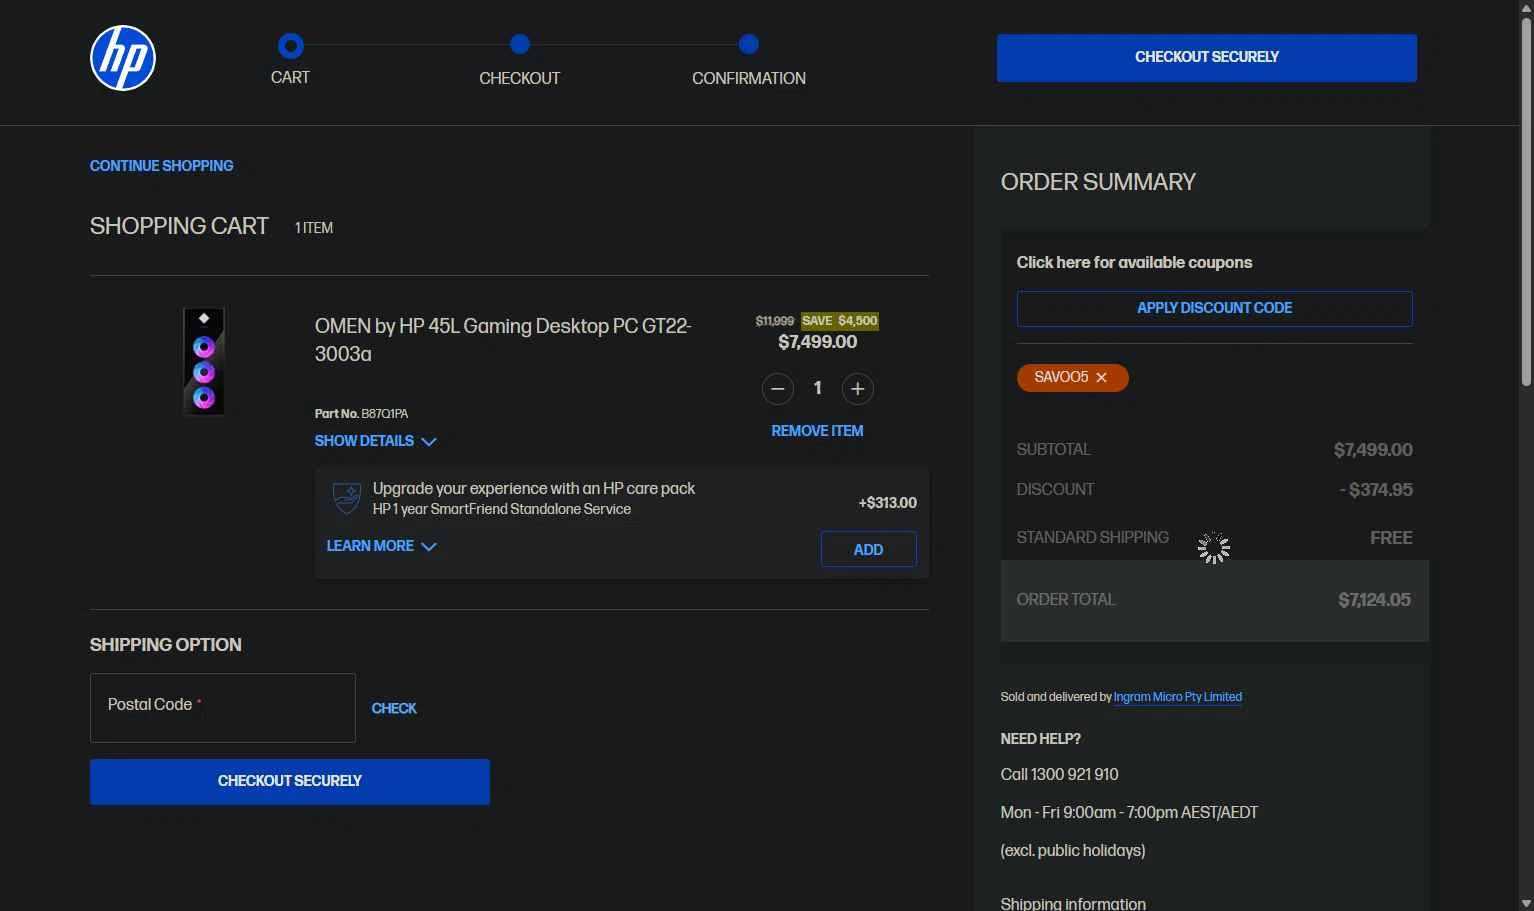
Task: Click the Part No. B87Q1PA text
Action: [361, 414]
